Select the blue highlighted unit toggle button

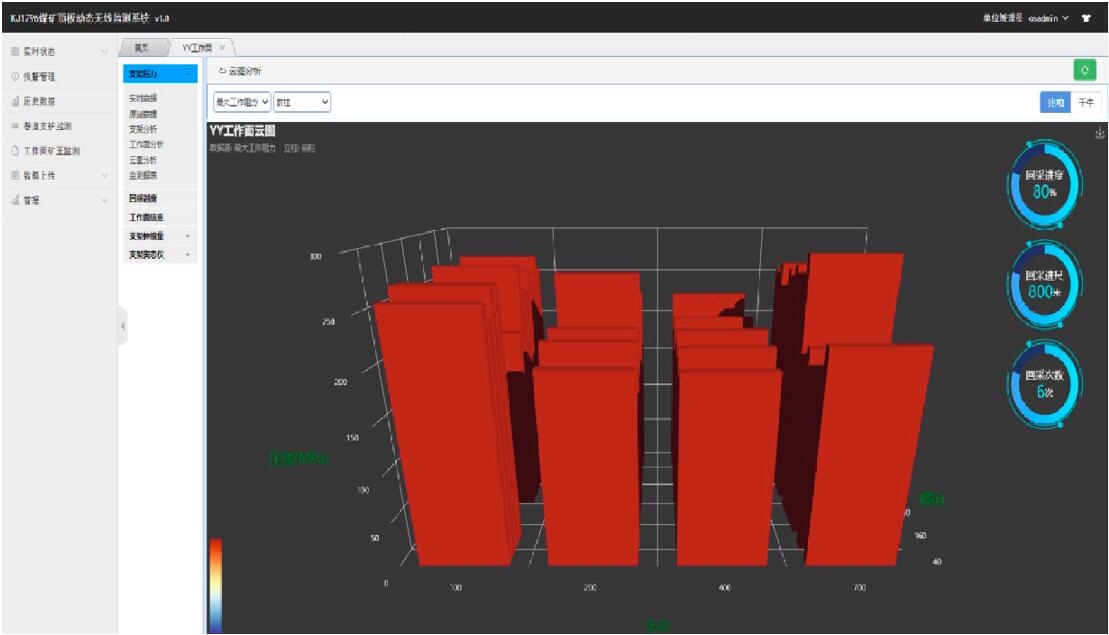[1055, 103]
